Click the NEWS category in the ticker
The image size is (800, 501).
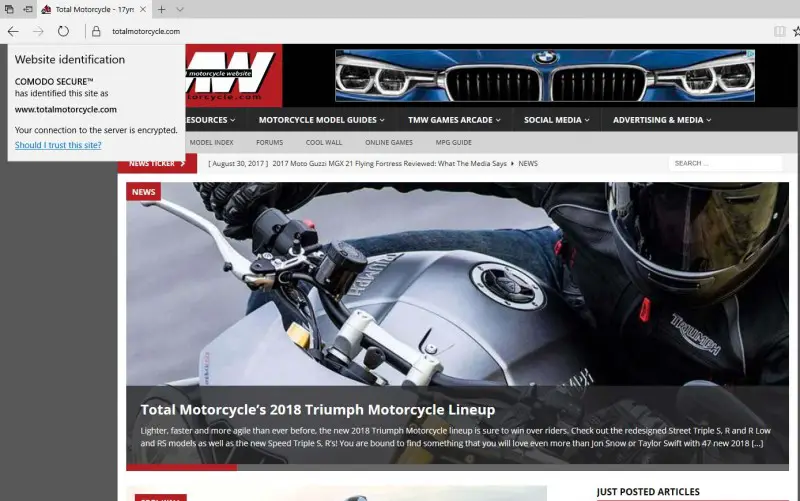528,163
